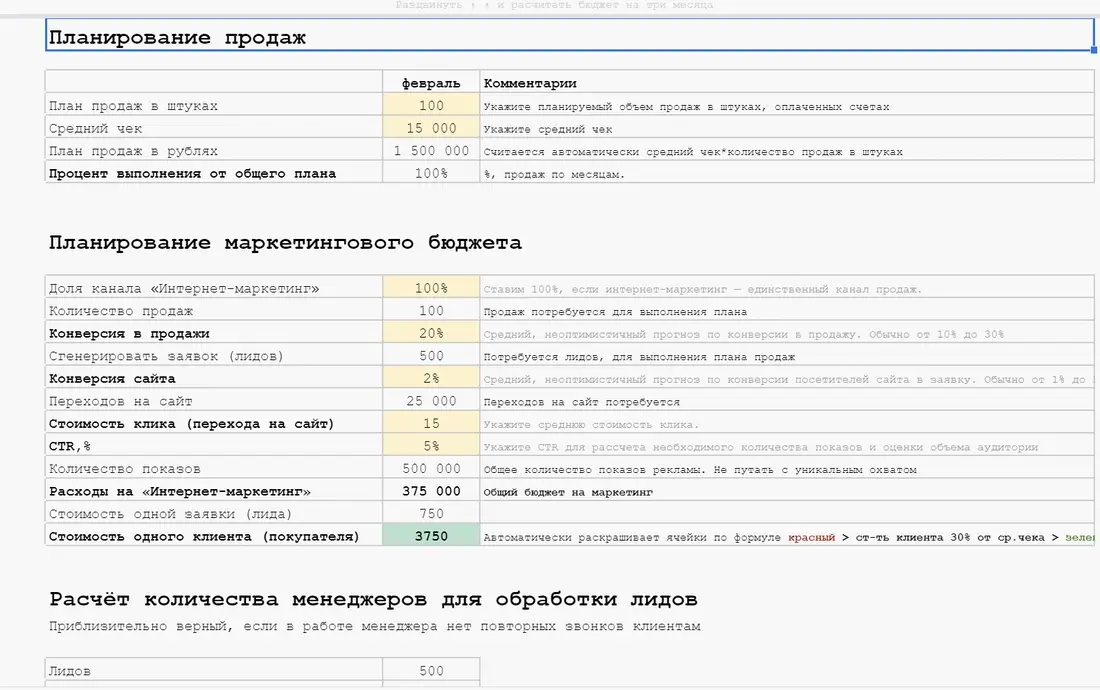Click the 'Количество продаж' value 100
Viewport: 1100px width, 690px height.
tap(431, 310)
